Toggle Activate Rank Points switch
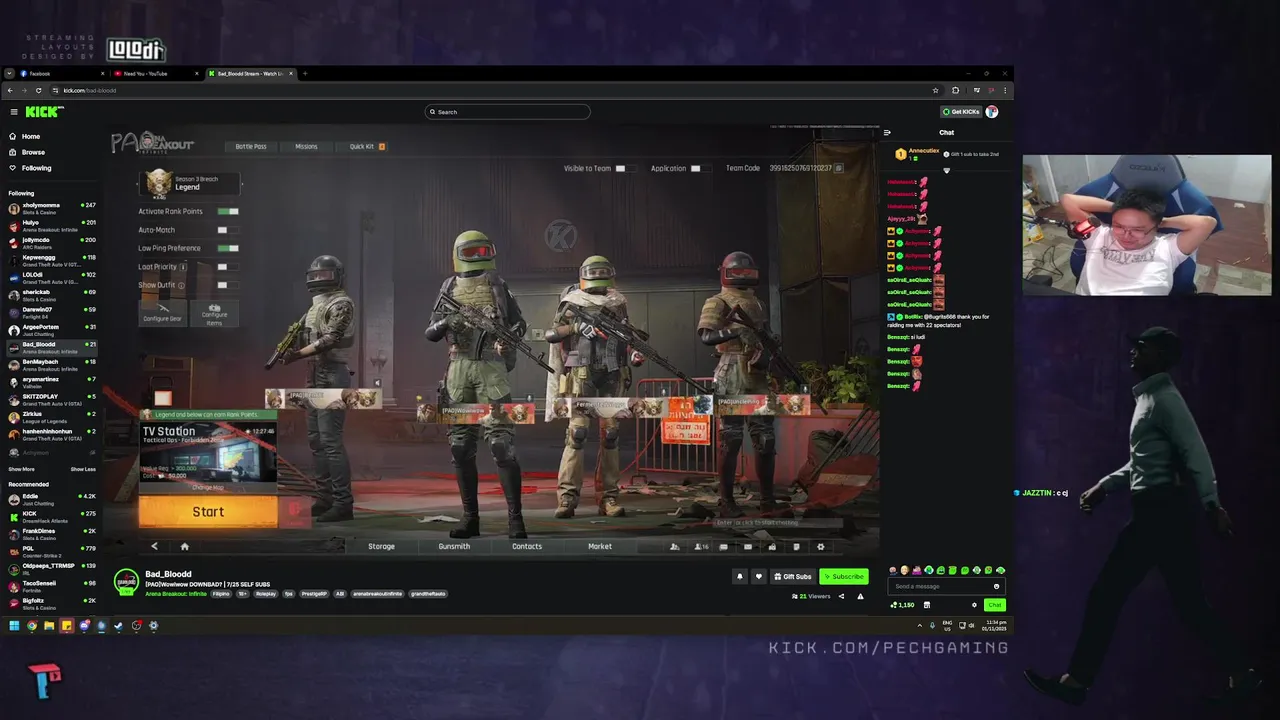The image size is (1280, 720). [228, 211]
